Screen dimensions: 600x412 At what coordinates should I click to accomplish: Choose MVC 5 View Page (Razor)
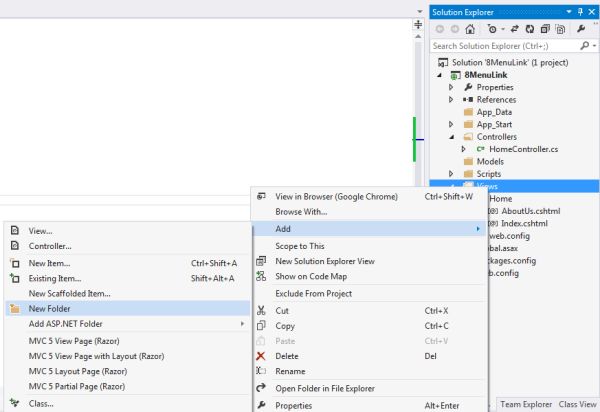[x=127, y=341]
